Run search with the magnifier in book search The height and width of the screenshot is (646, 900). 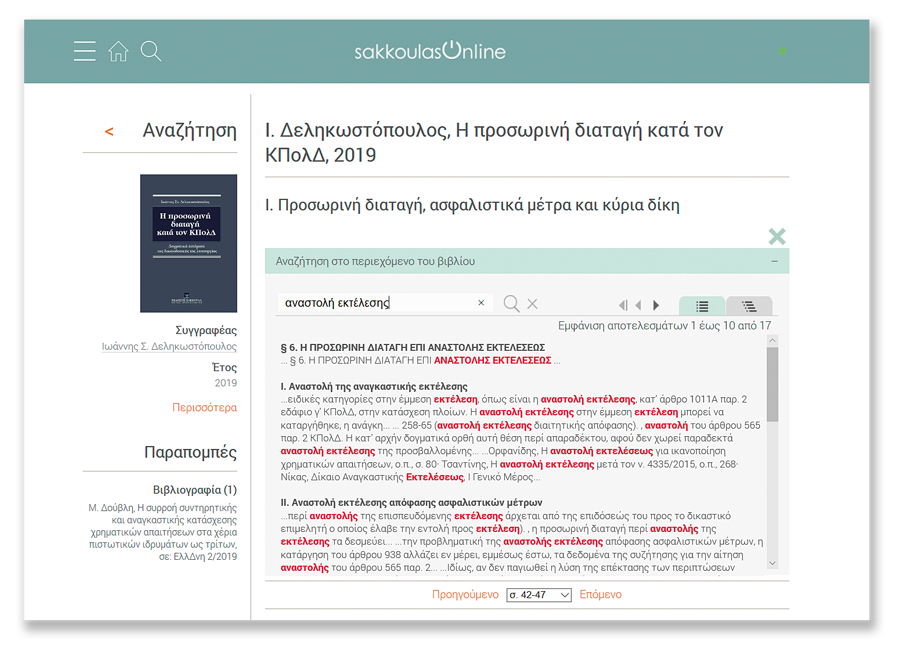coord(511,303)
